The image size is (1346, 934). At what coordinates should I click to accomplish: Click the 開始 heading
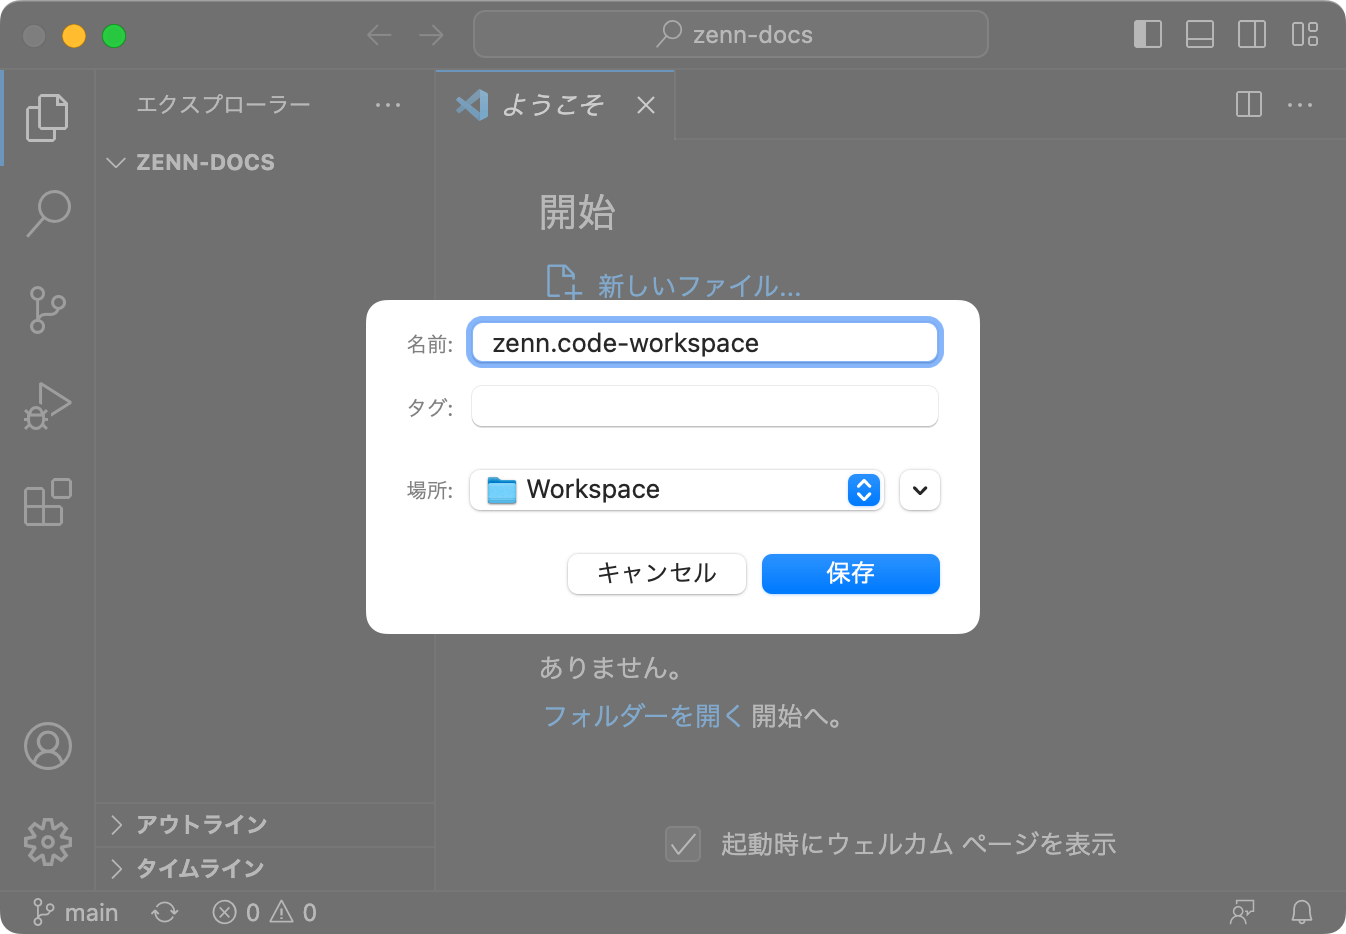tap(577, 212)
